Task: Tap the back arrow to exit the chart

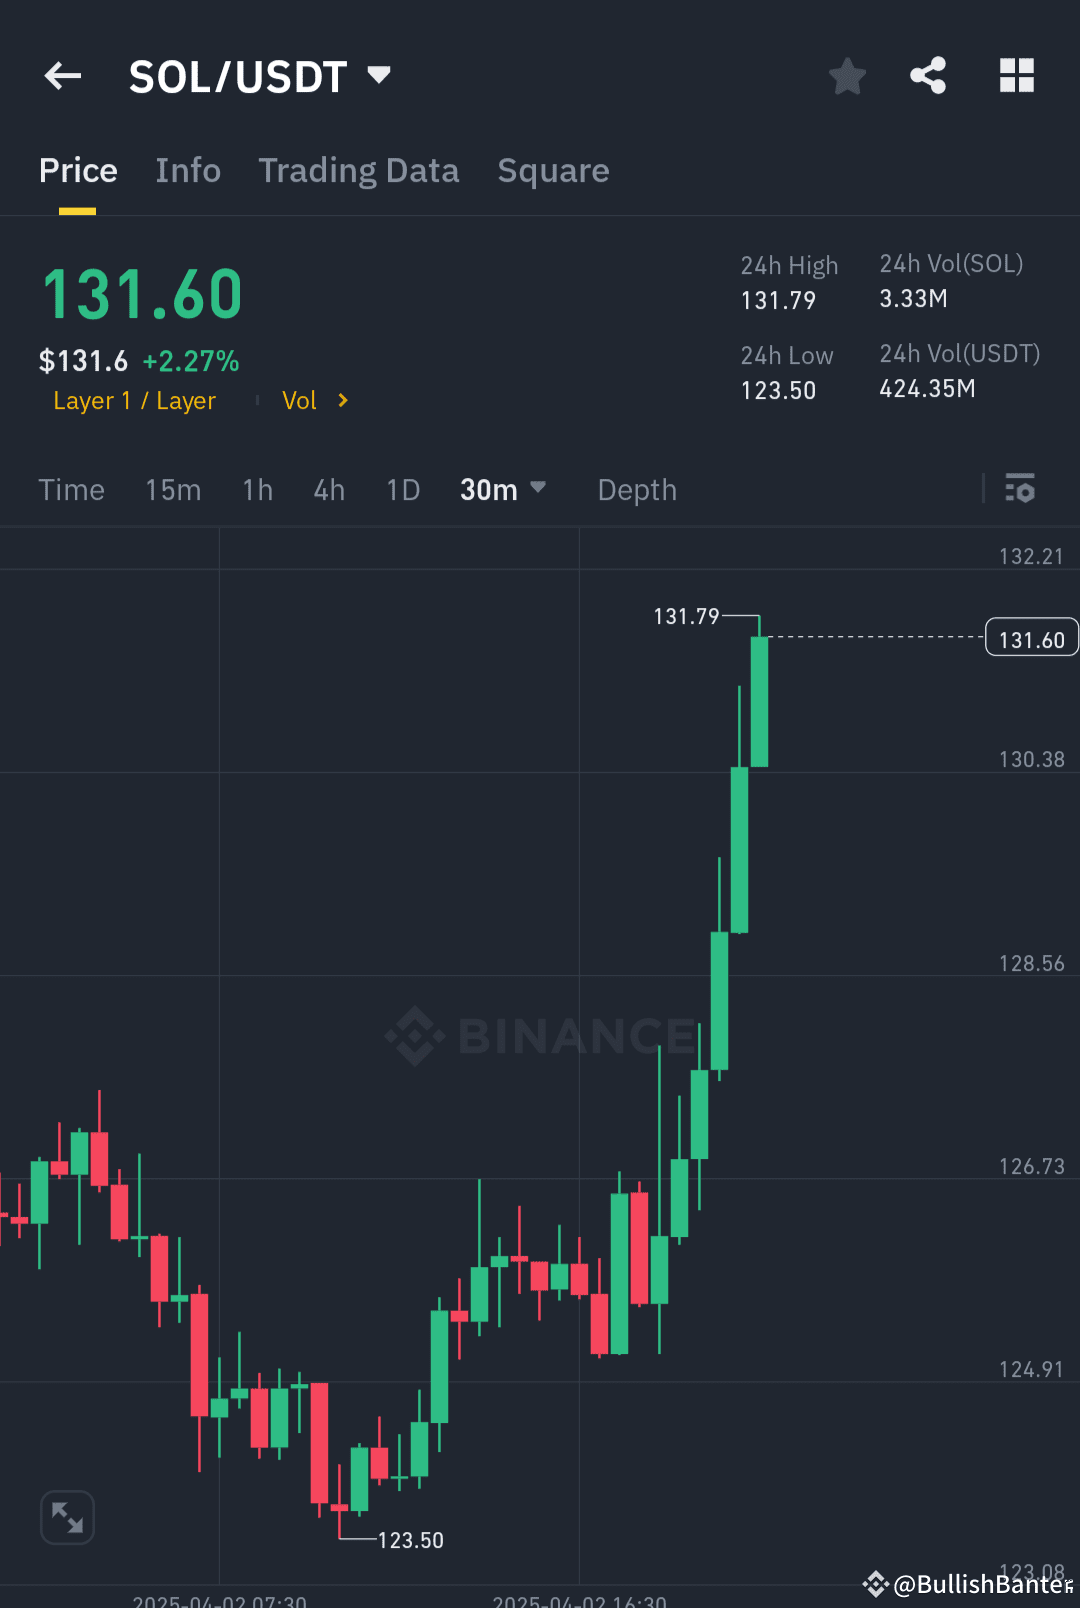Action: point(62,76)
